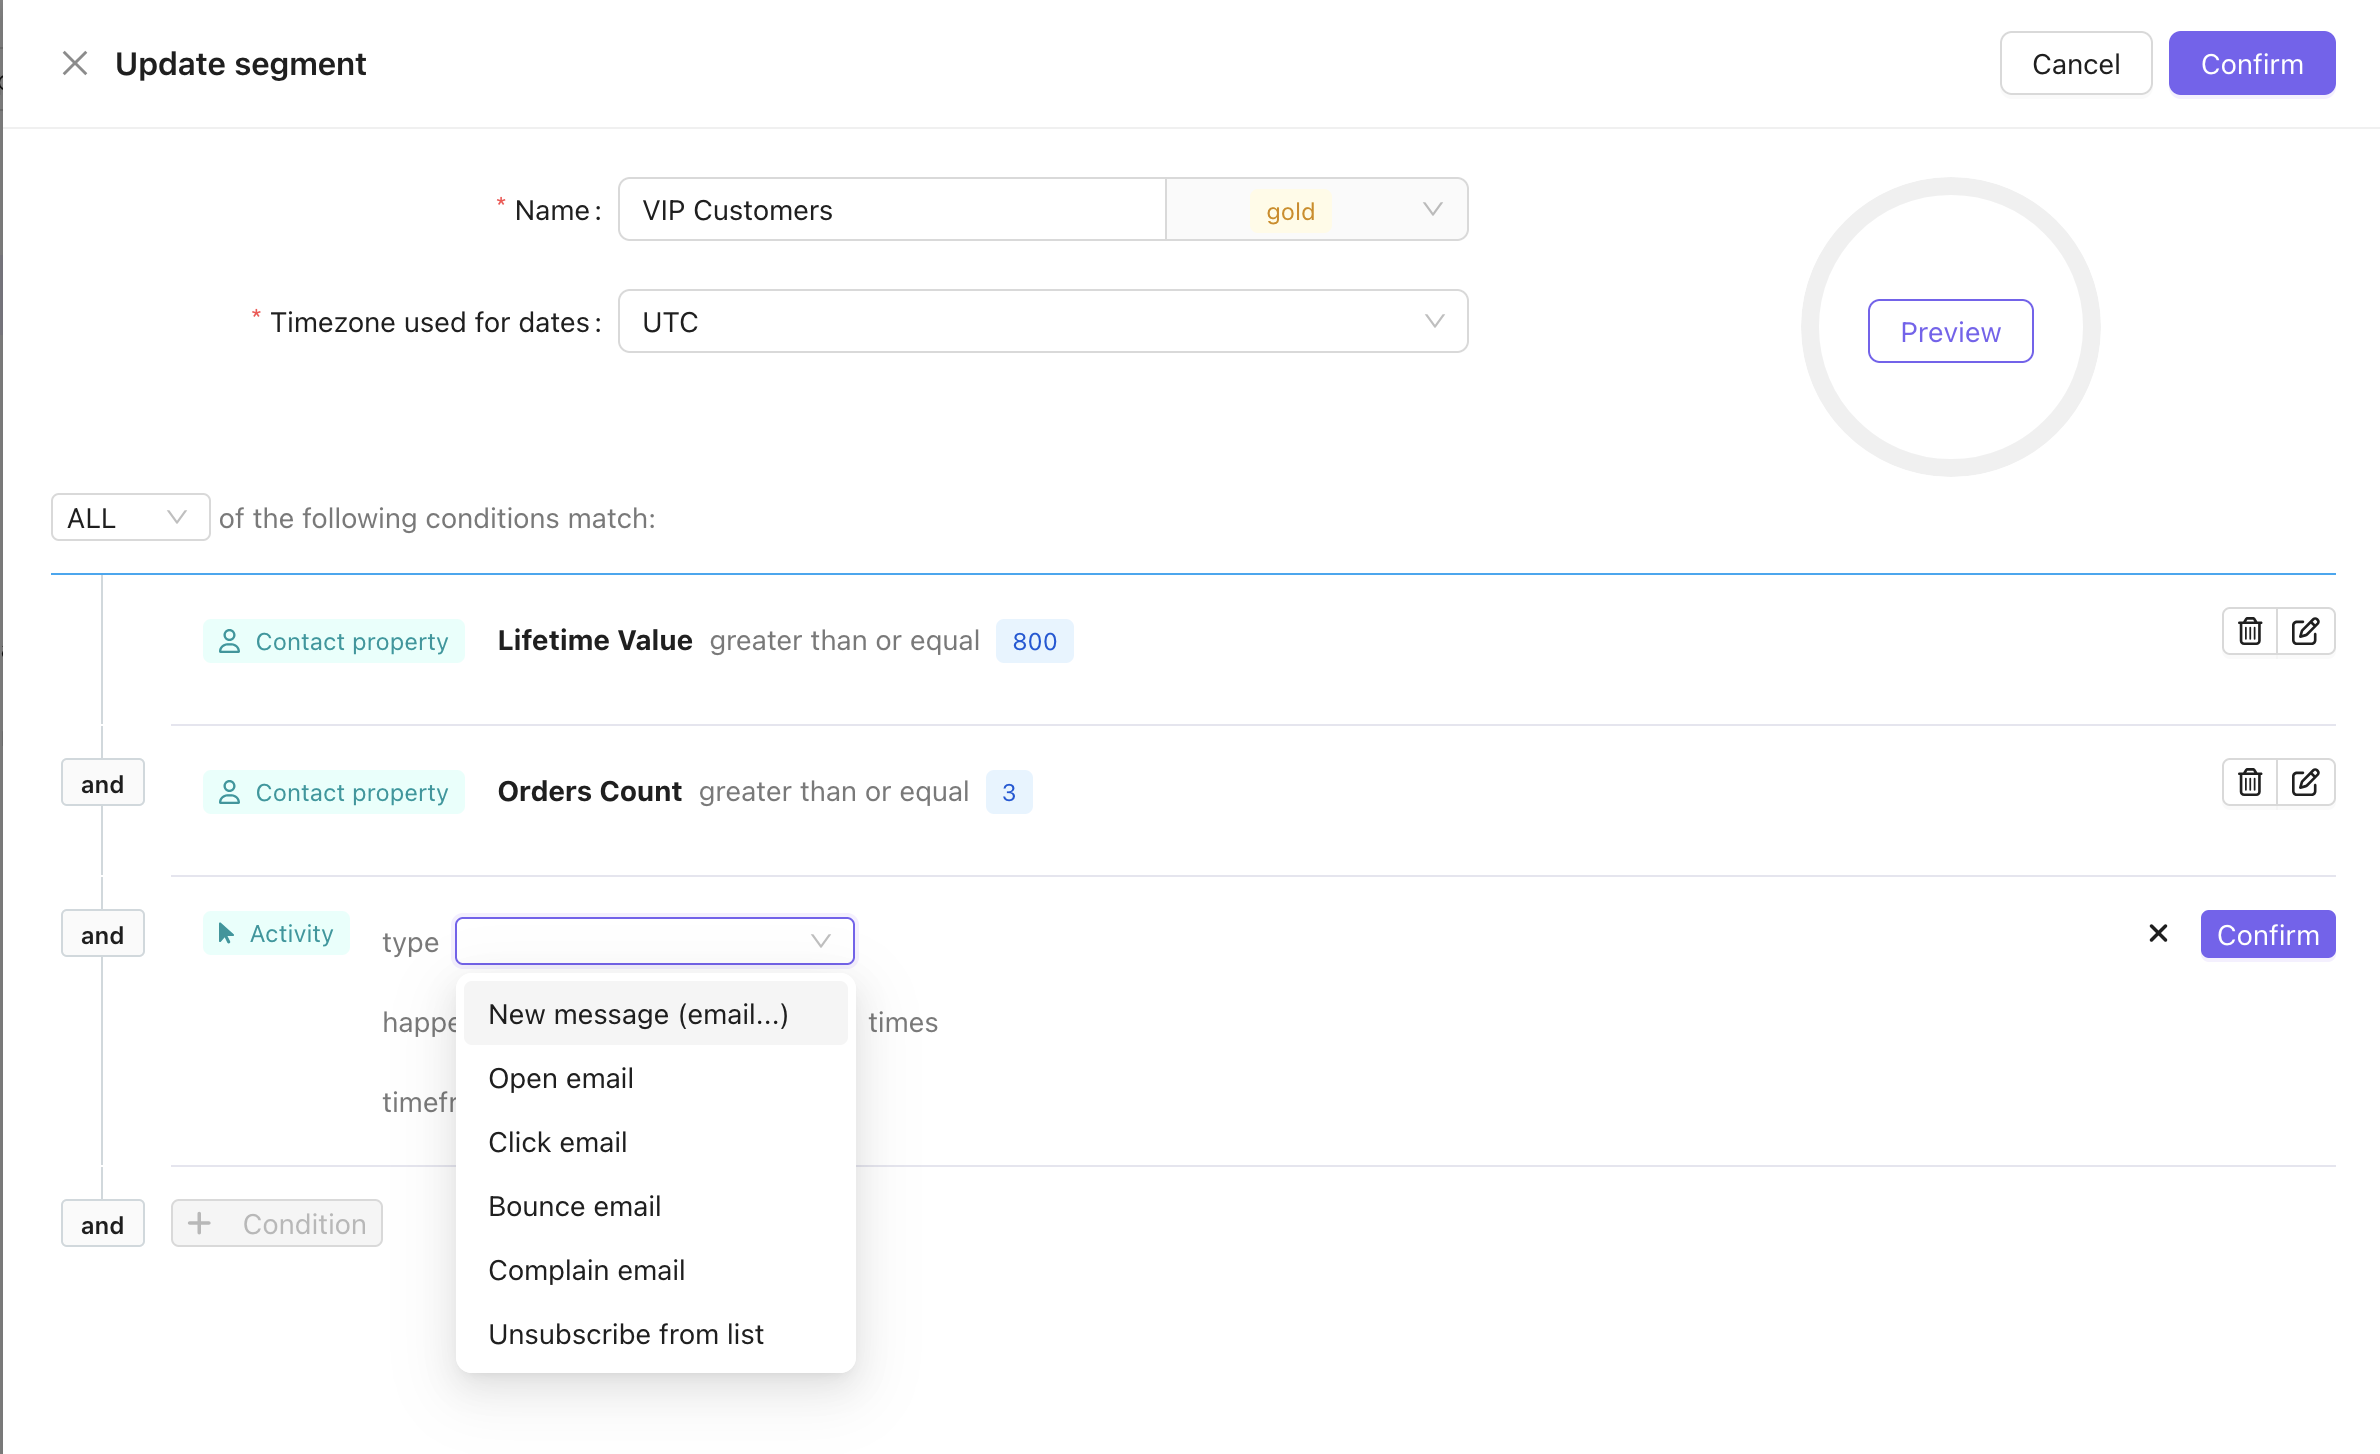Open the ALL conditions match dropdown

(130, 518)
